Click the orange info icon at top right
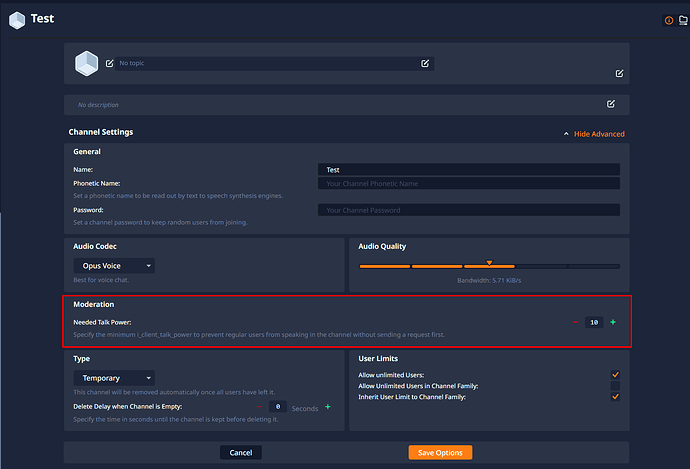The width and height of the screenshot is (690, 469). pyautogui.click(x=669, y=20)
